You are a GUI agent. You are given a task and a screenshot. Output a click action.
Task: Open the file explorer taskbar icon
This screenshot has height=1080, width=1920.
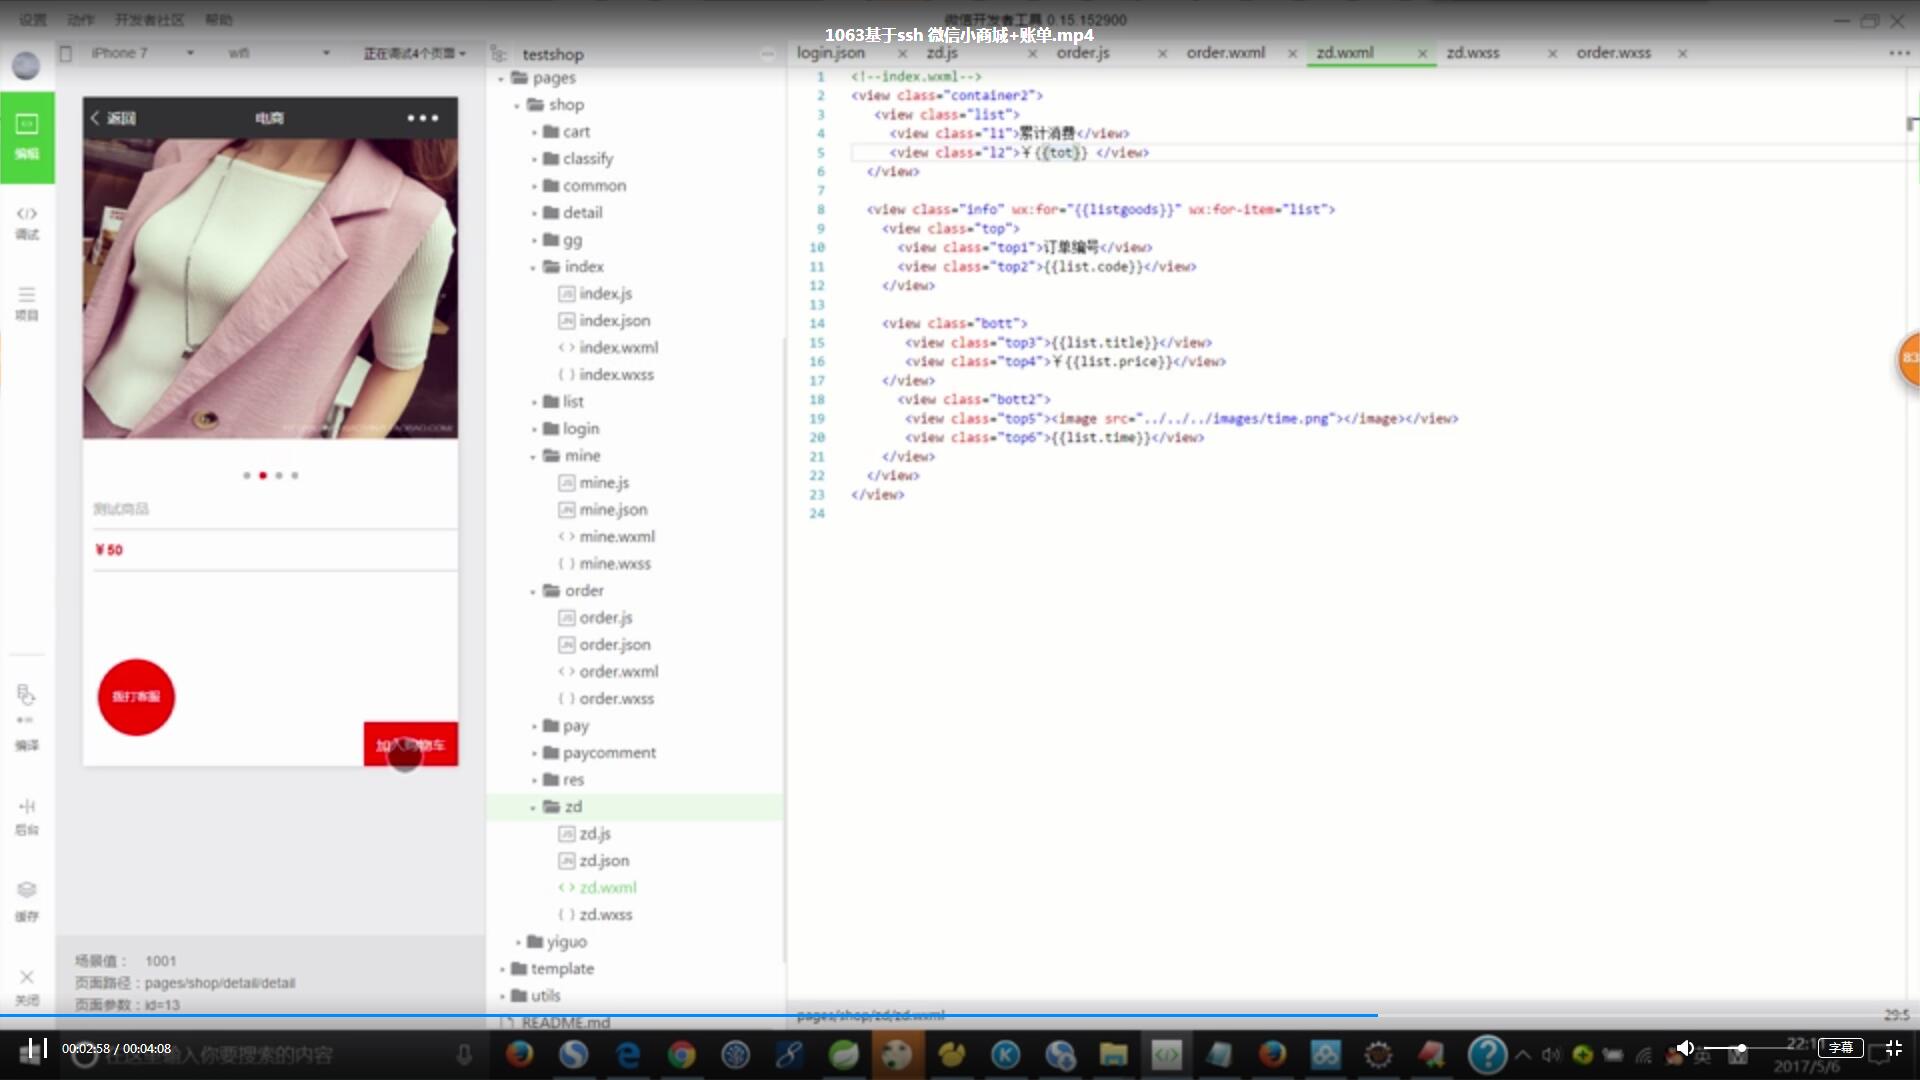(1113, 1054)
